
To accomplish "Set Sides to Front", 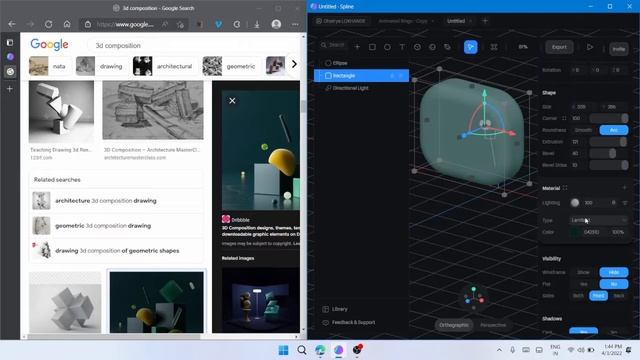I will click(598, 296).
